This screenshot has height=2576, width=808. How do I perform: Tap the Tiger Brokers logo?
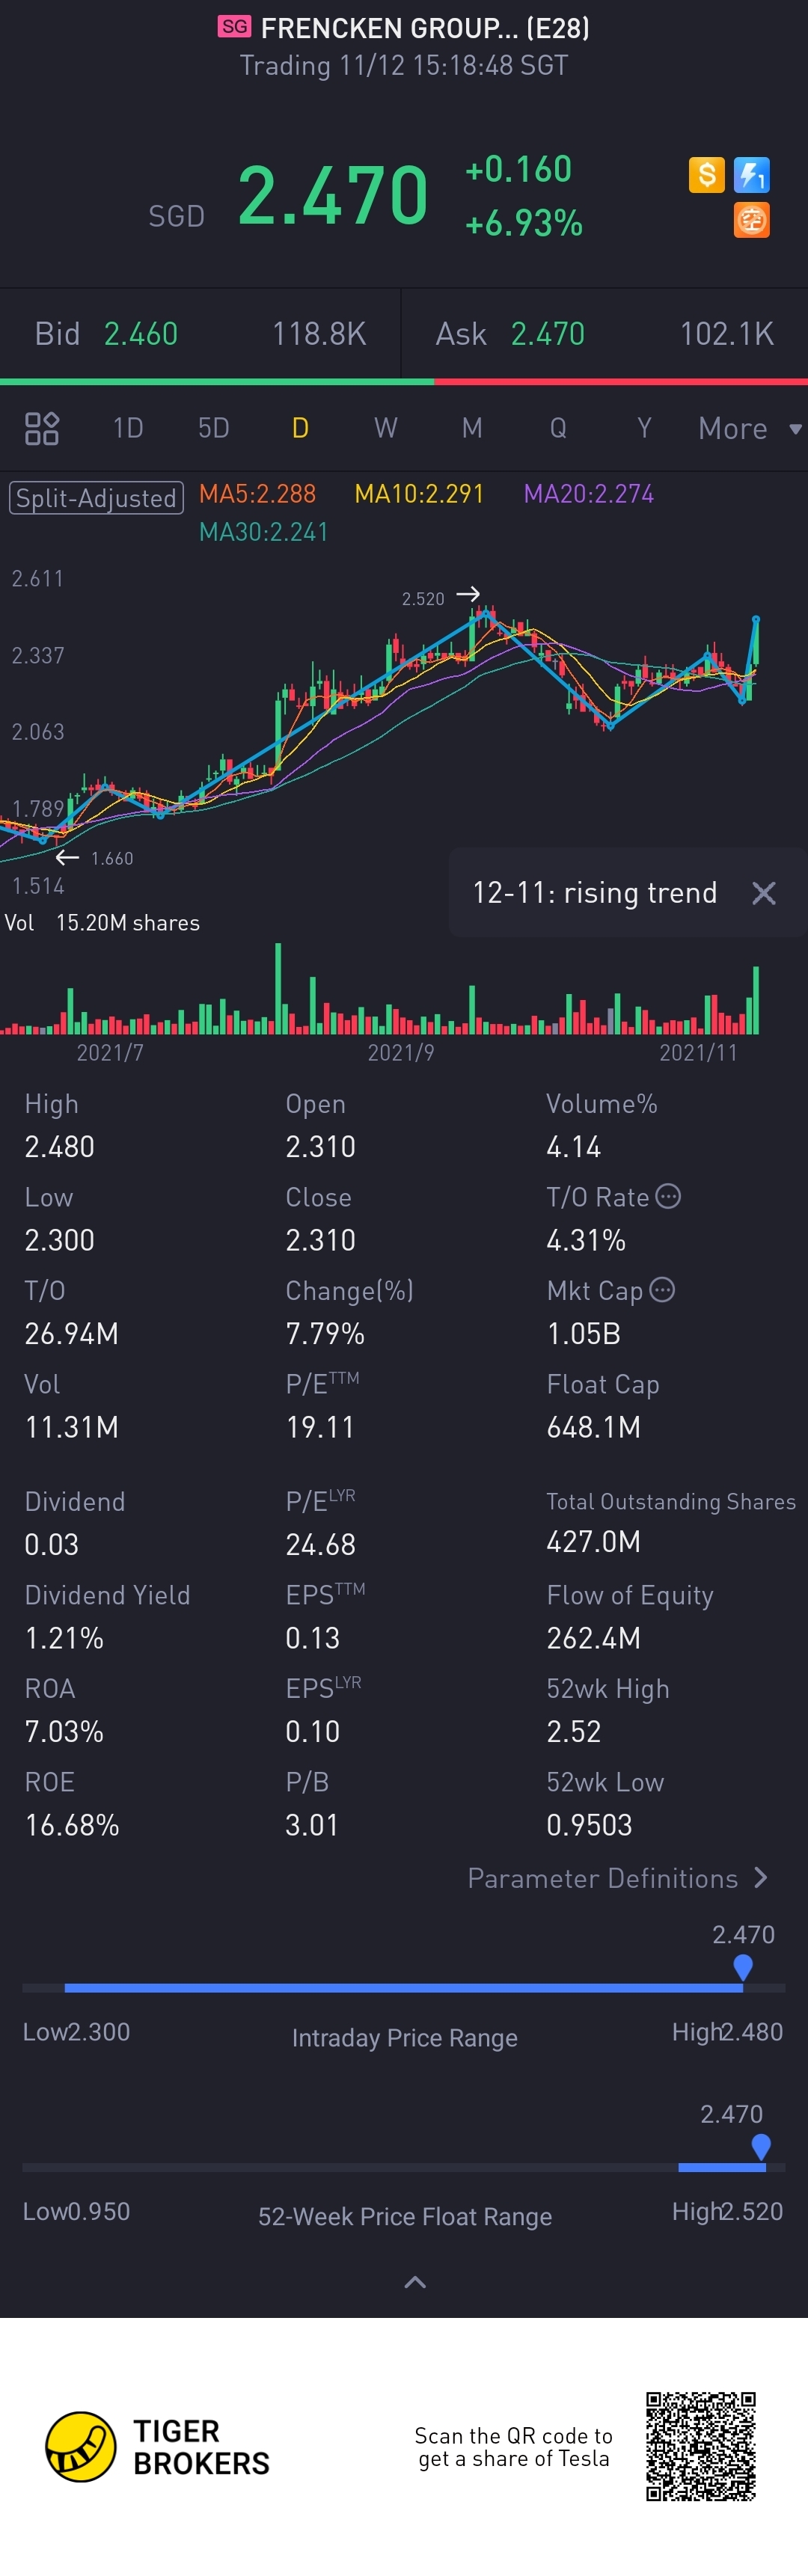click(158, 2447)
